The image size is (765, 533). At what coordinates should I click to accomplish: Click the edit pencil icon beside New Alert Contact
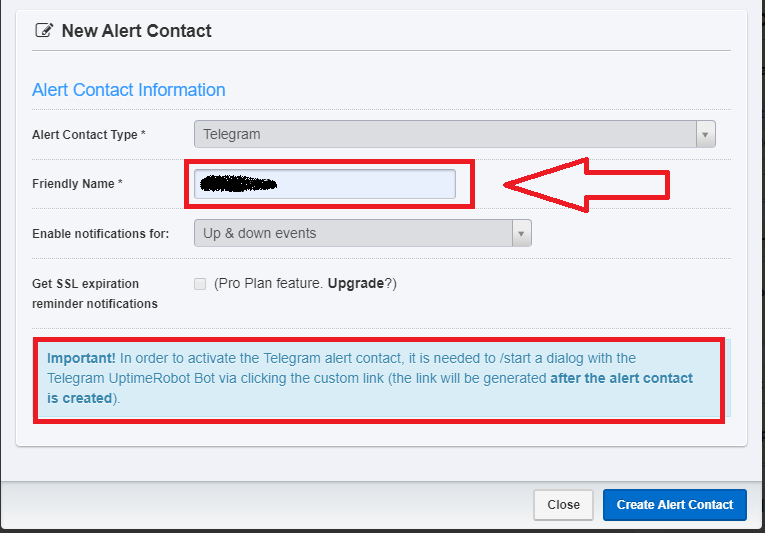[x=44, y=31]
